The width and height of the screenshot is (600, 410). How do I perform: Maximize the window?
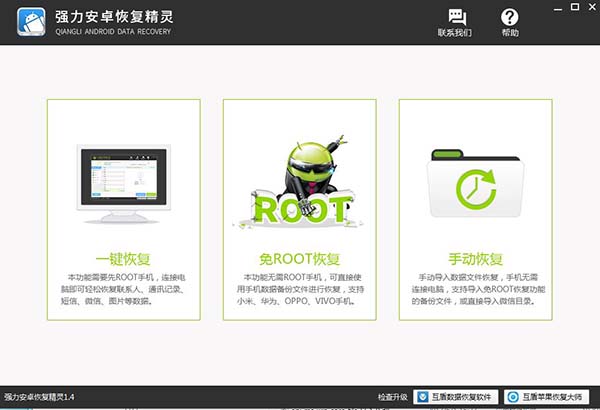[575, 7]
